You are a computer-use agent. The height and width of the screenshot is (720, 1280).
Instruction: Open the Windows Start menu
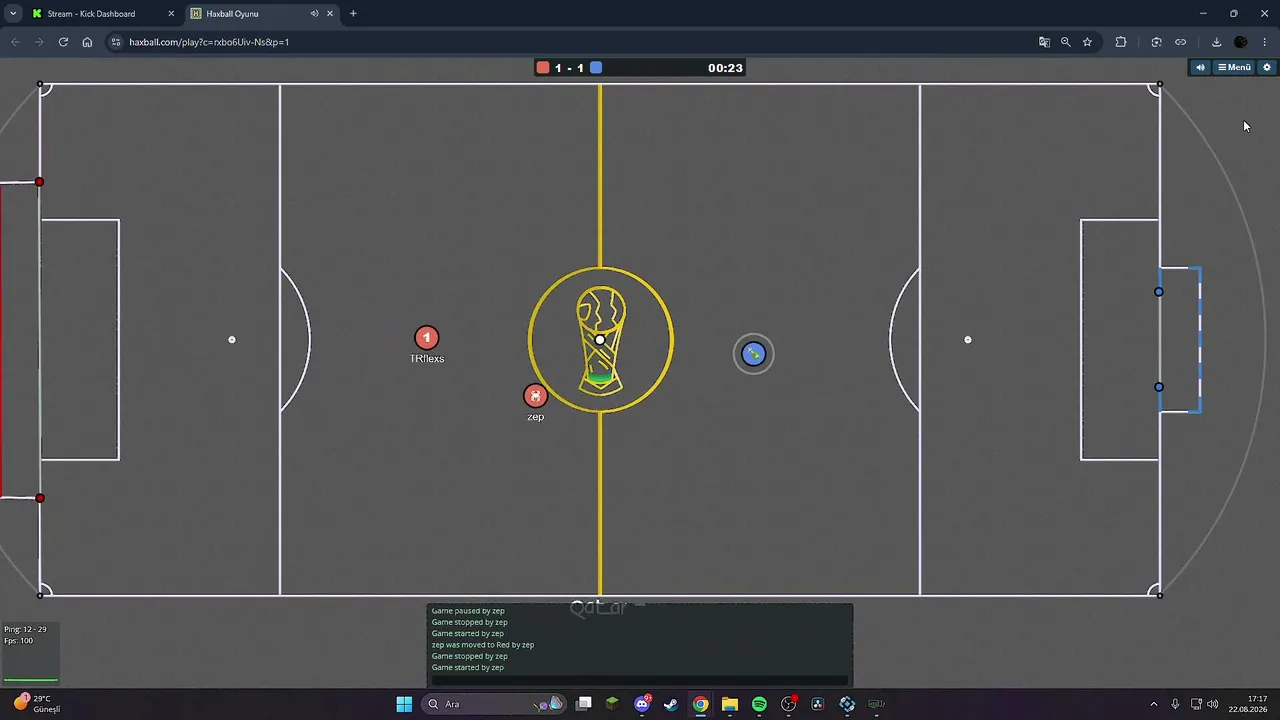pos(404,704)
